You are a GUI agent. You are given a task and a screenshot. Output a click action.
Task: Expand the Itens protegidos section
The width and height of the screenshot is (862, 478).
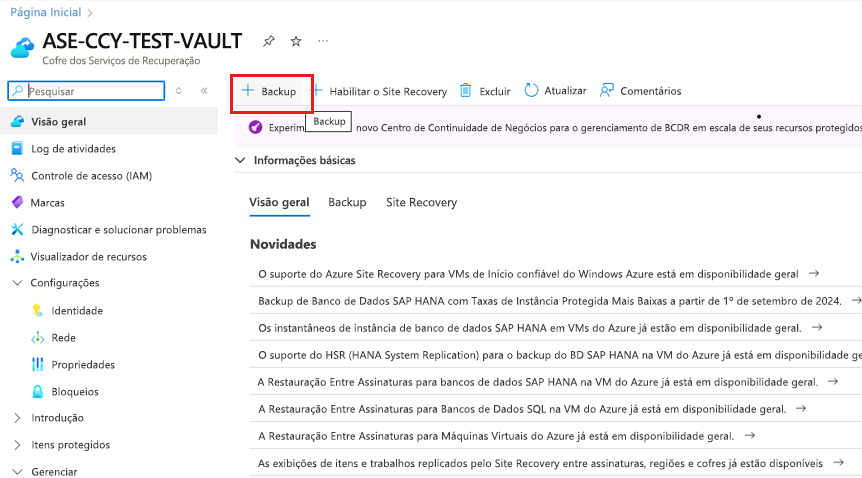pos(18,445)
